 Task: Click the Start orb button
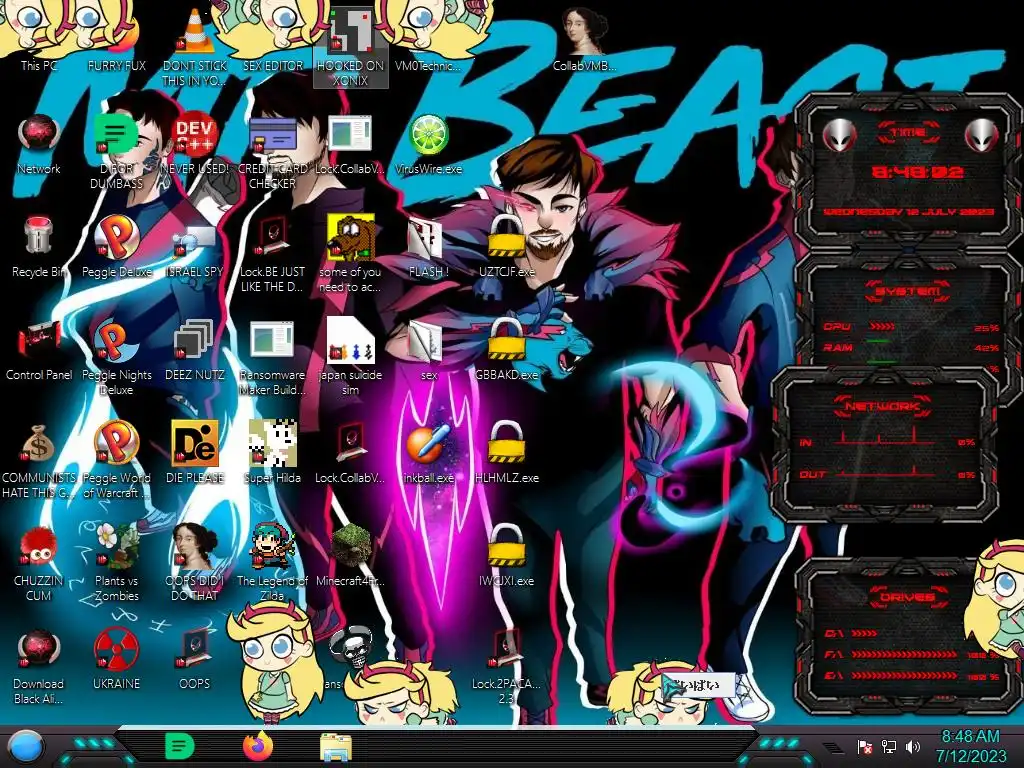tap(26, 746)
